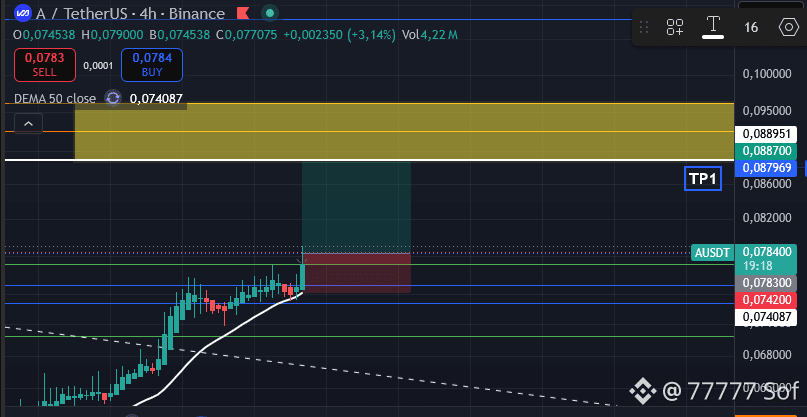This screenshot has width=807, height=417.
Task: Open drawing settings hexagon icon
Action: 788,27
